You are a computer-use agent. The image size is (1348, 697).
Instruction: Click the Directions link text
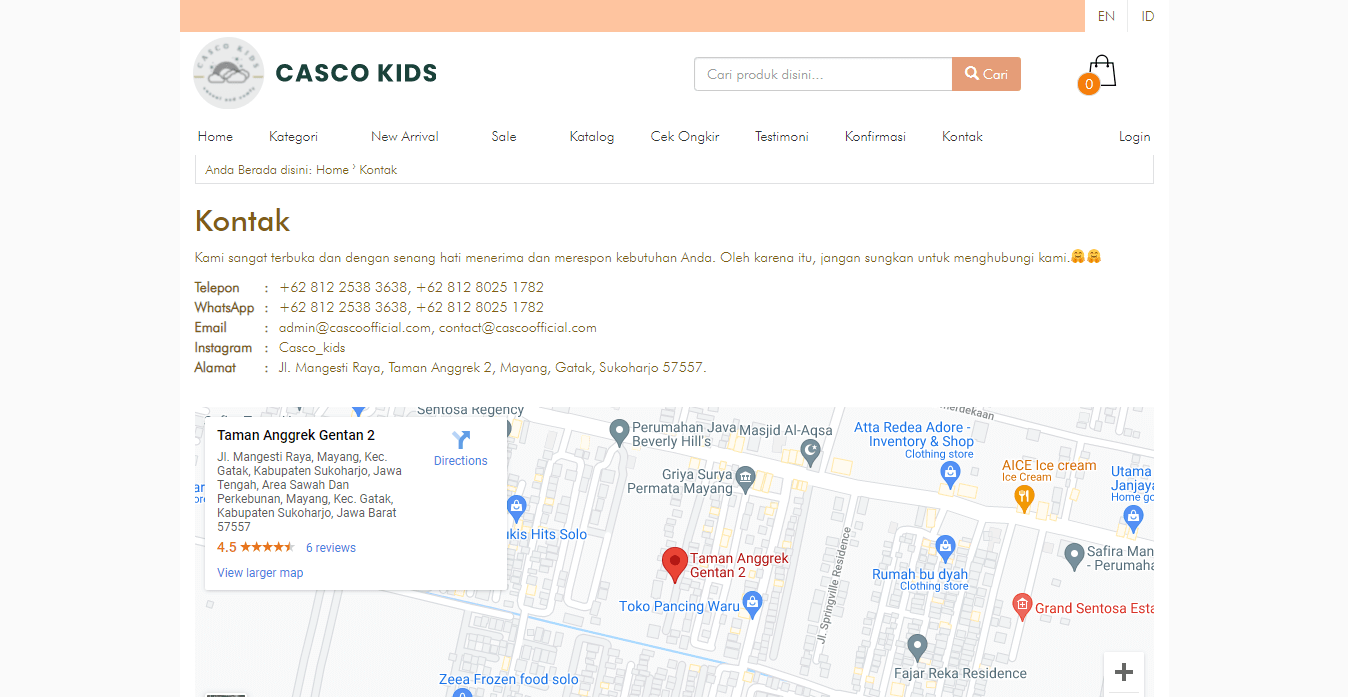pyautogui.click(x=461, y=461)
